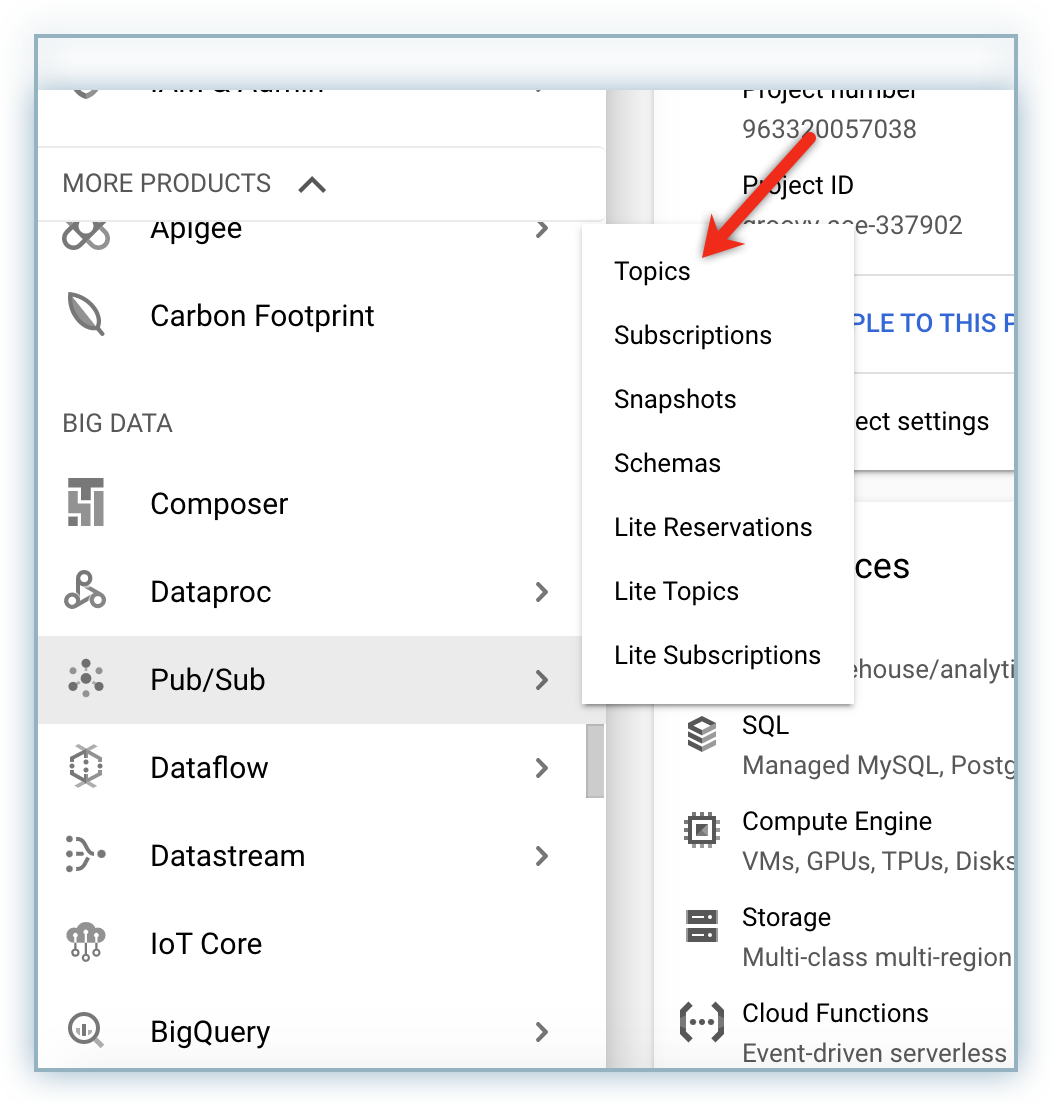Screen dimensions: 1052x1106
Task: Expand the BigQuery submenu chevron
Action: 542,1031
